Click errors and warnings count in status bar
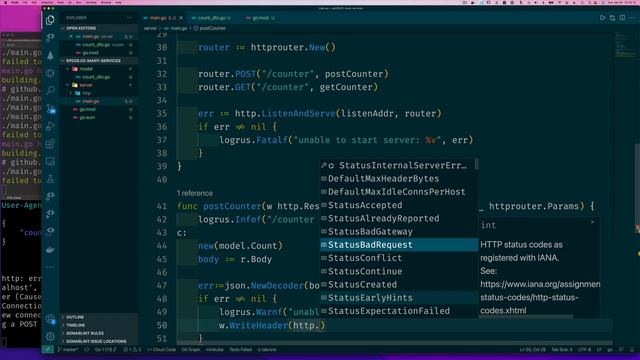The width and height of the screenshot is (640, 360). tap(132, 350)
